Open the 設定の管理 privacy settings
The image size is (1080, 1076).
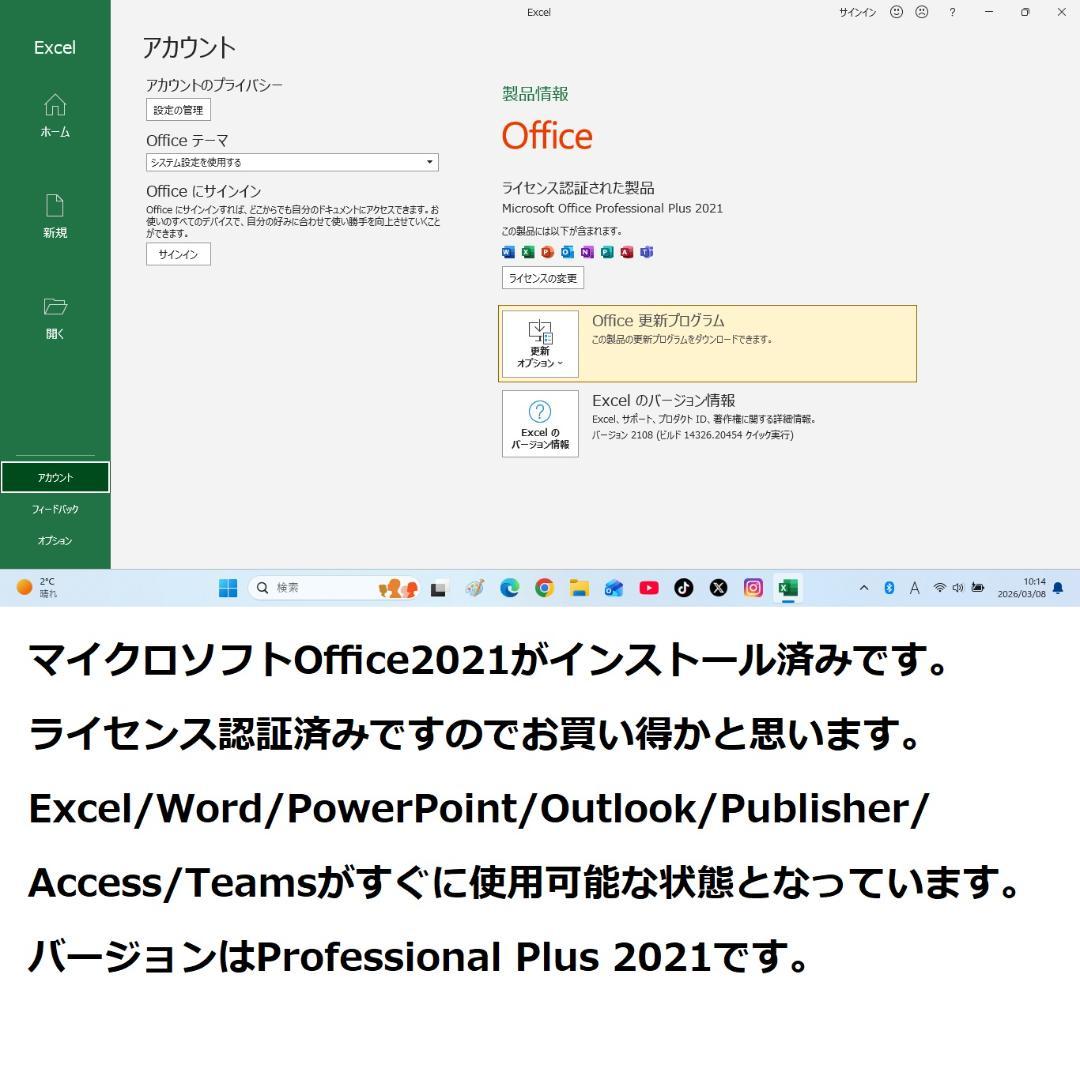click(177, 110)
